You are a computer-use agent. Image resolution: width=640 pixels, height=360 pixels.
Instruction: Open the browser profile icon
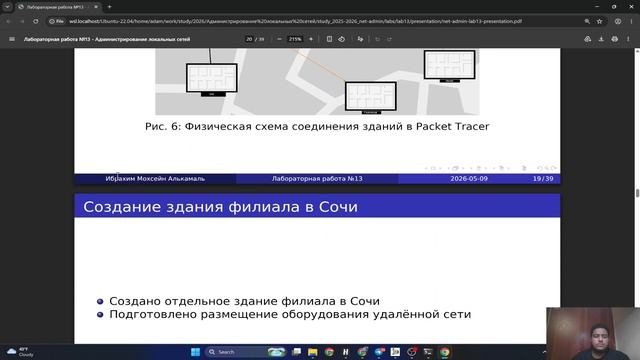click(x=618, y=21)
